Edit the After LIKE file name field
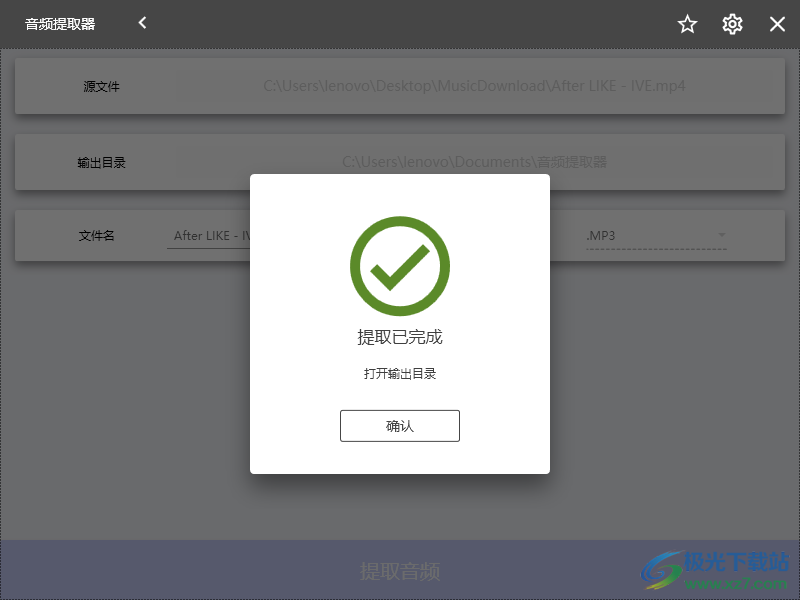This screenshot has width=800, height=600. pos(209,236)
